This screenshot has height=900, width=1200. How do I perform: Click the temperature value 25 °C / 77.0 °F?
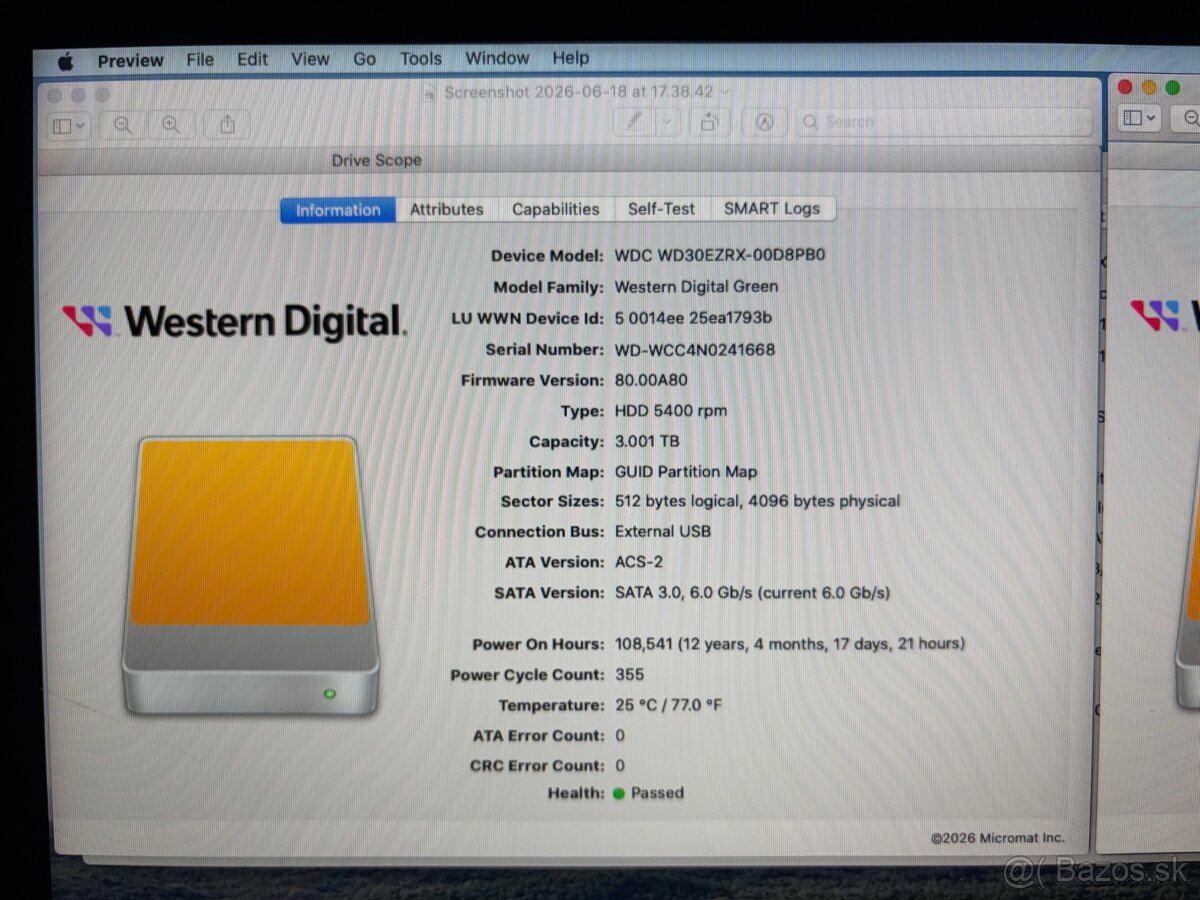click(668, 705)
